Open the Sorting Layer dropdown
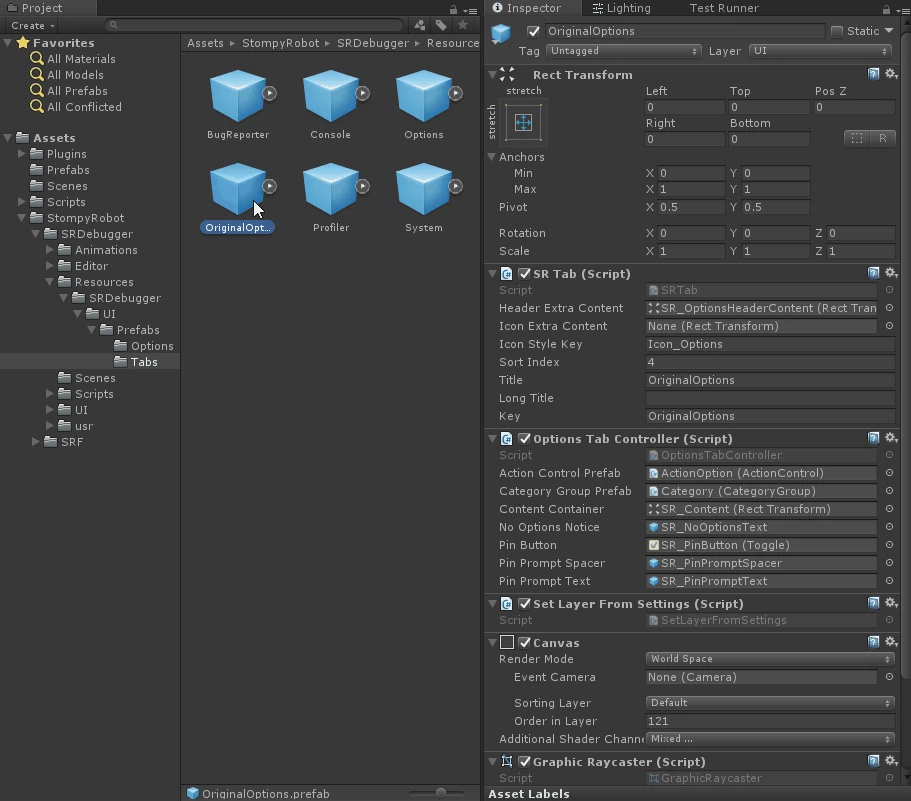The width and height of the screenshot is (911, 801). point(770,703)
